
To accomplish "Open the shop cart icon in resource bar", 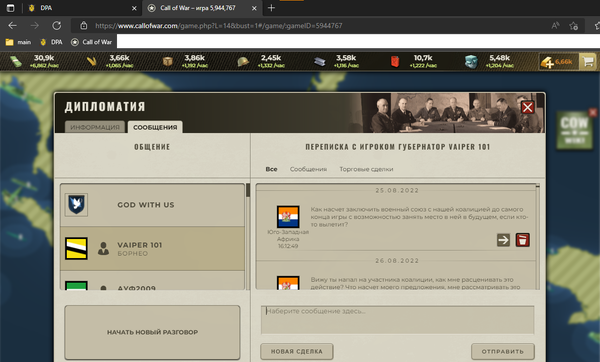I will pos(588,62).
